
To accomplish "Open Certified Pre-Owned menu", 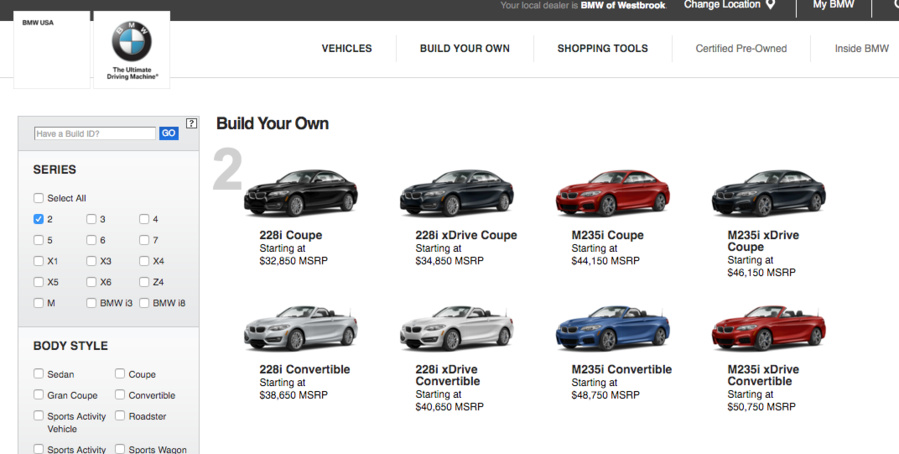I will [x=741, y=49].
